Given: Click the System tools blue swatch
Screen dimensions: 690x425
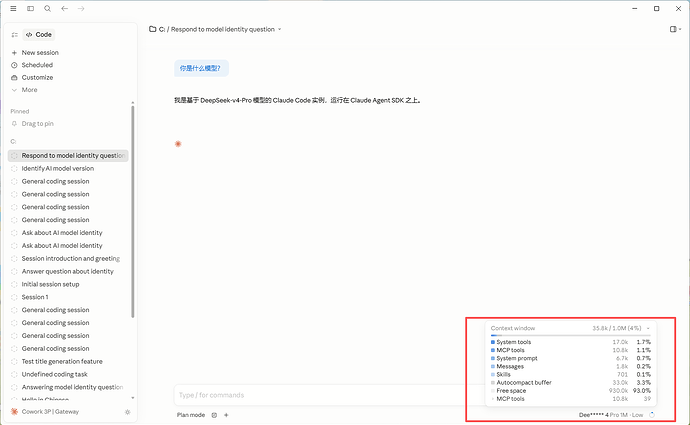Looking at the screenshot, I should [x=493, y=342].
